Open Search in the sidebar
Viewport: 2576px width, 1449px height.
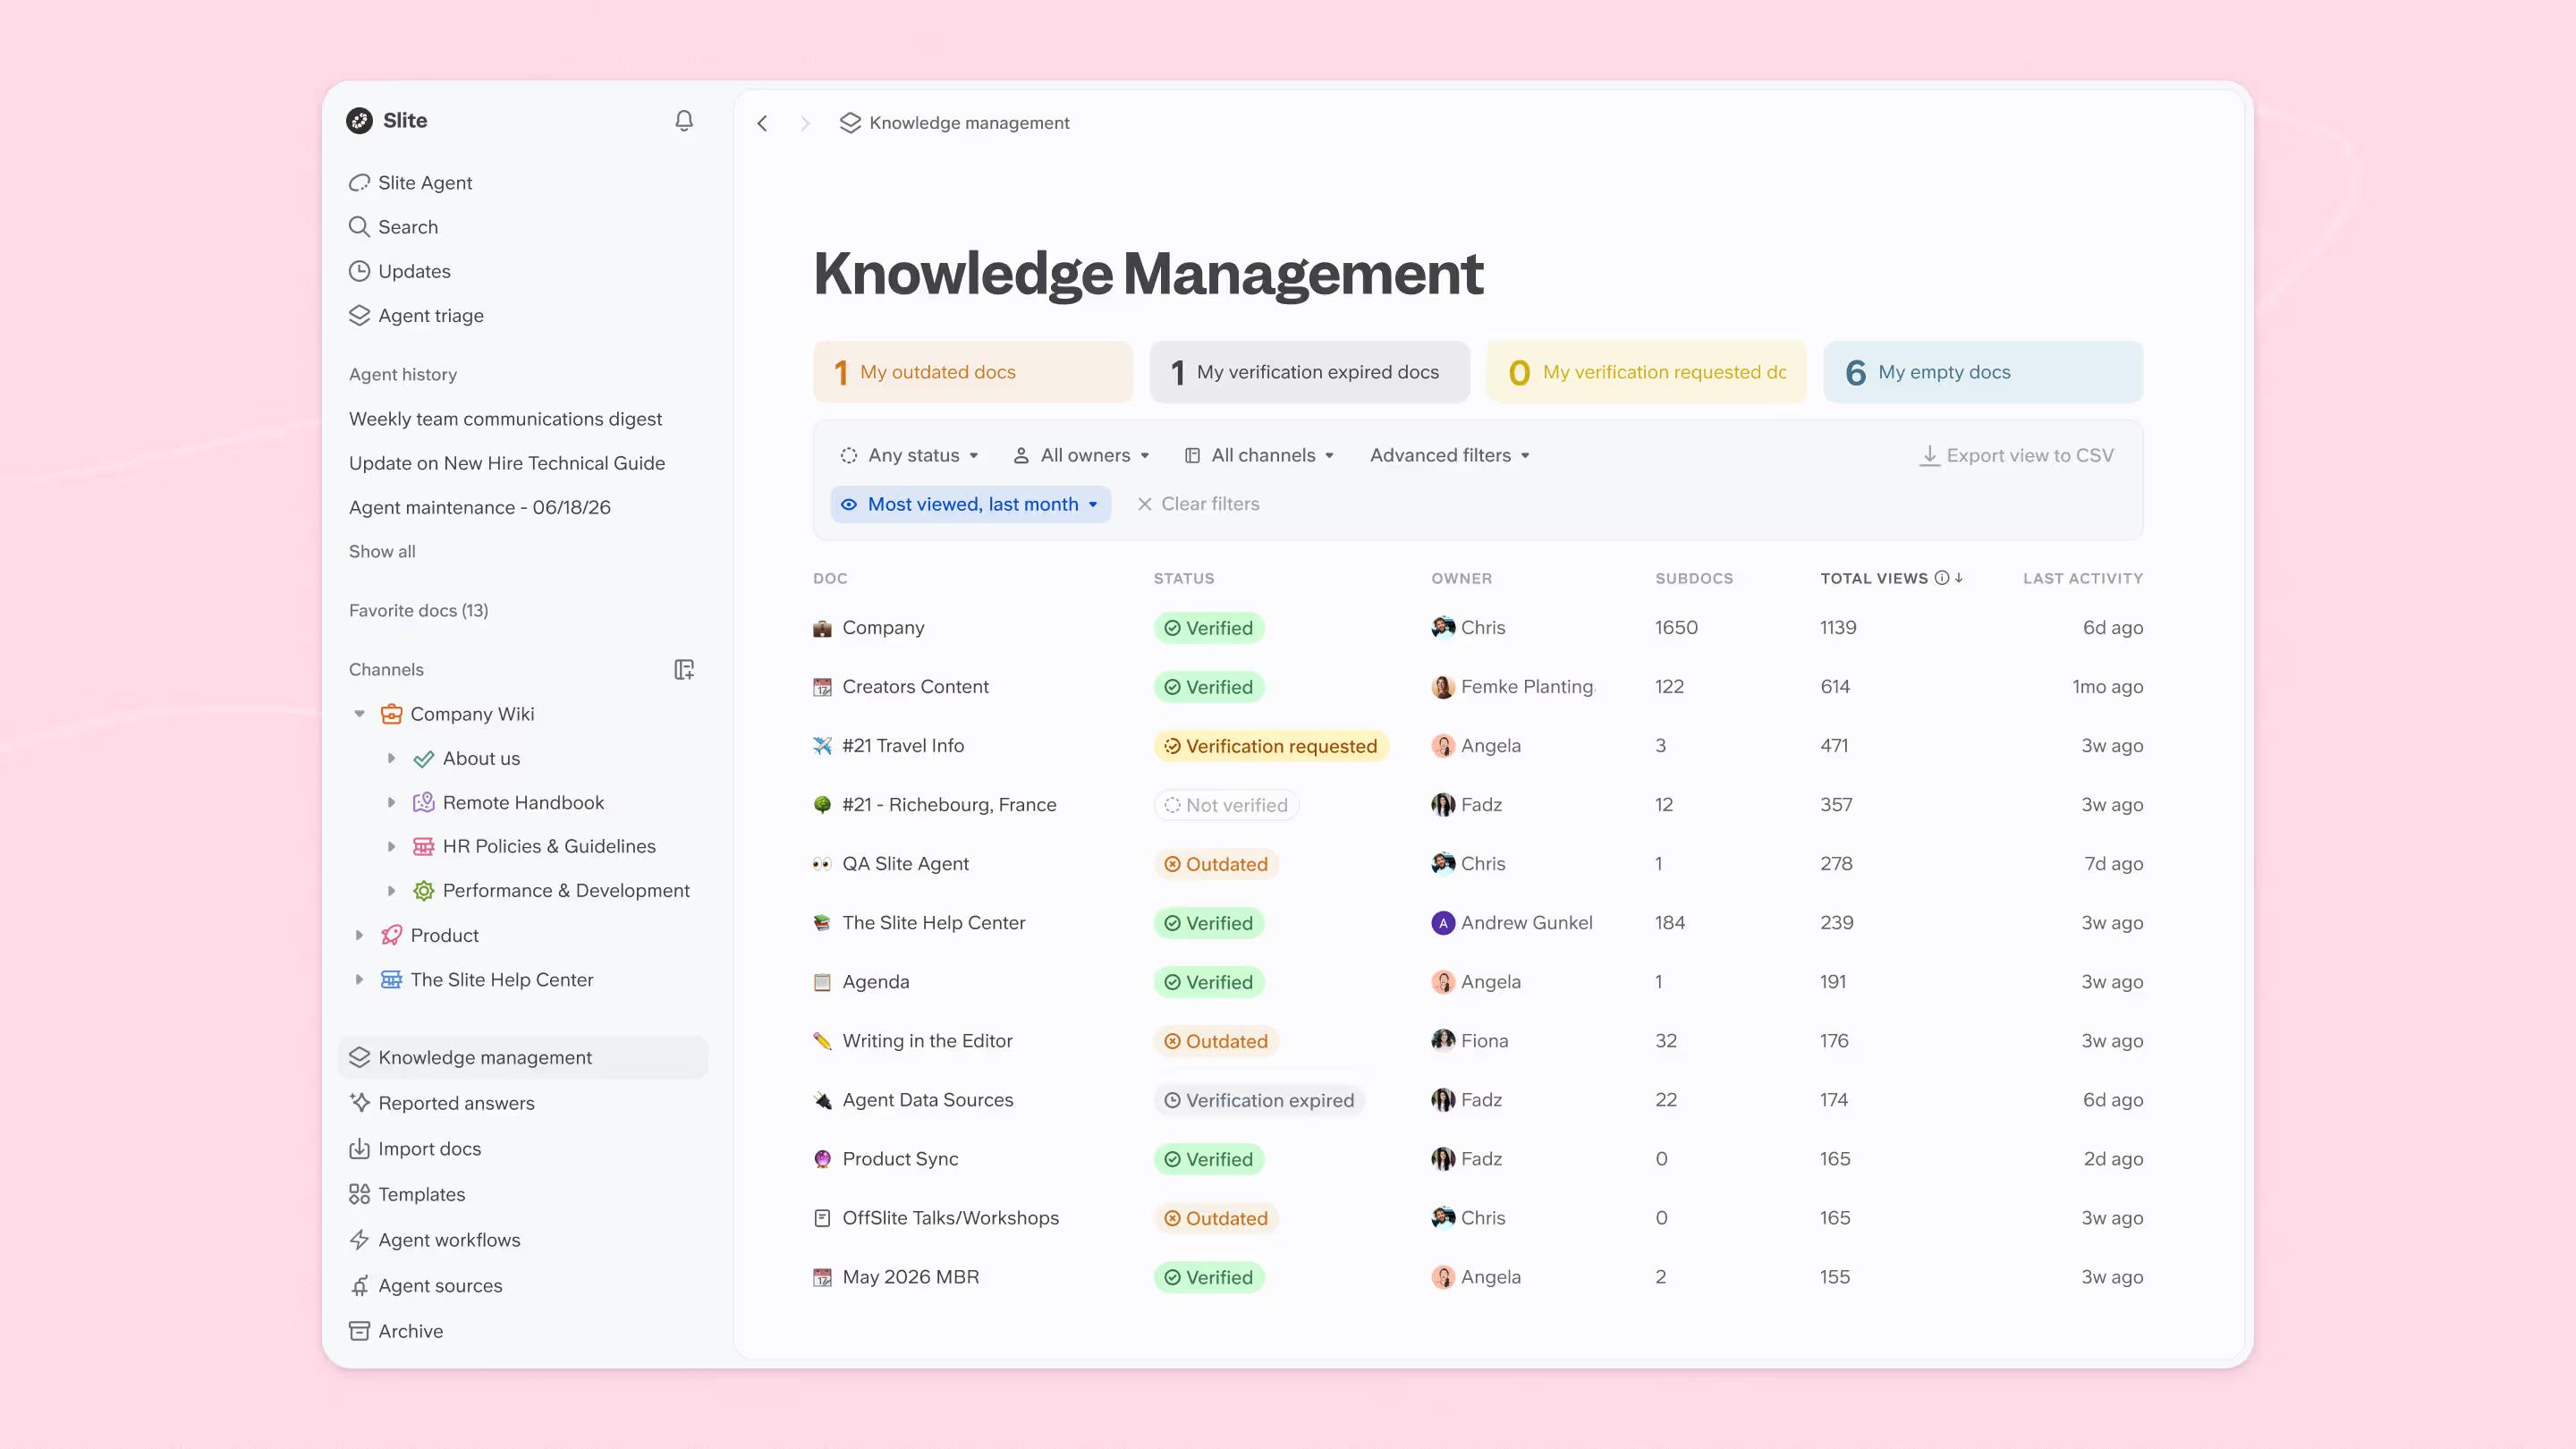pyautogui.click(x=393, y=227)
